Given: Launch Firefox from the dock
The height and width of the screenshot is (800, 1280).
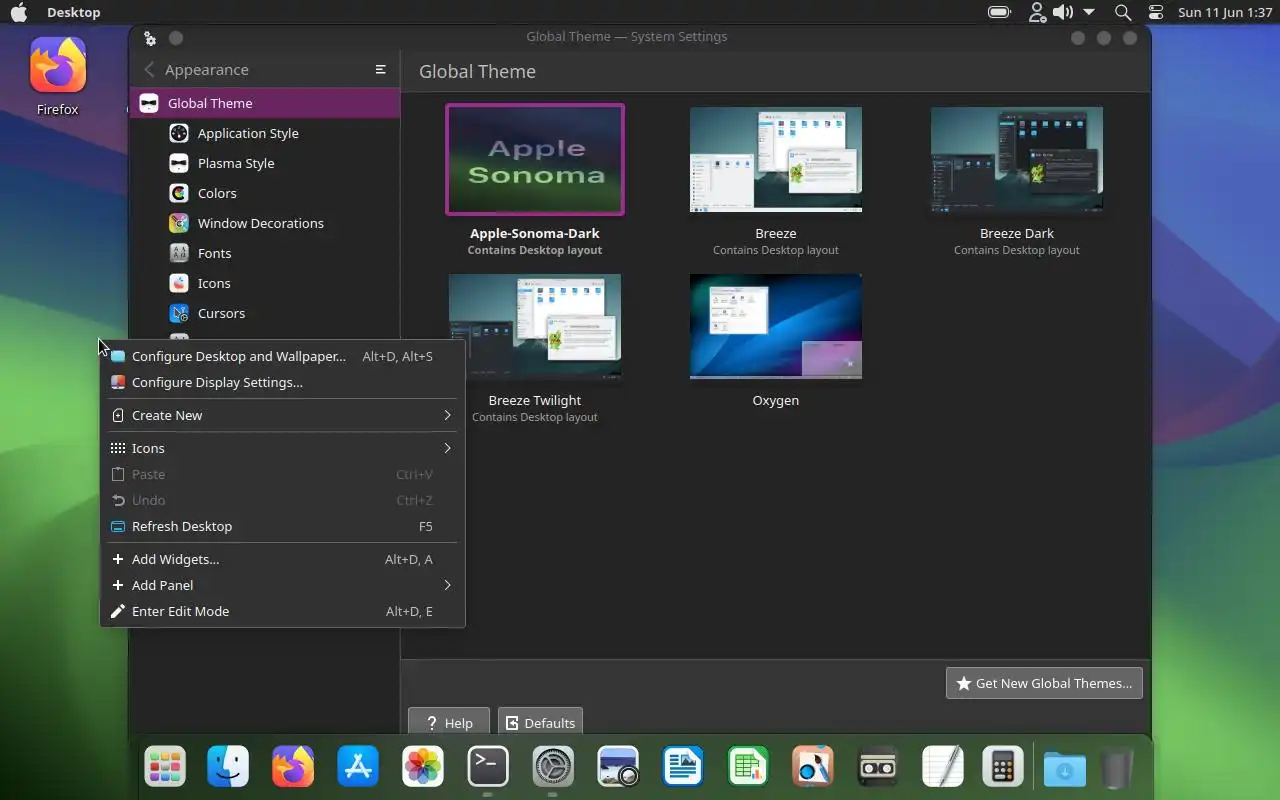Looking at the screenshot, I should (293, 767).
